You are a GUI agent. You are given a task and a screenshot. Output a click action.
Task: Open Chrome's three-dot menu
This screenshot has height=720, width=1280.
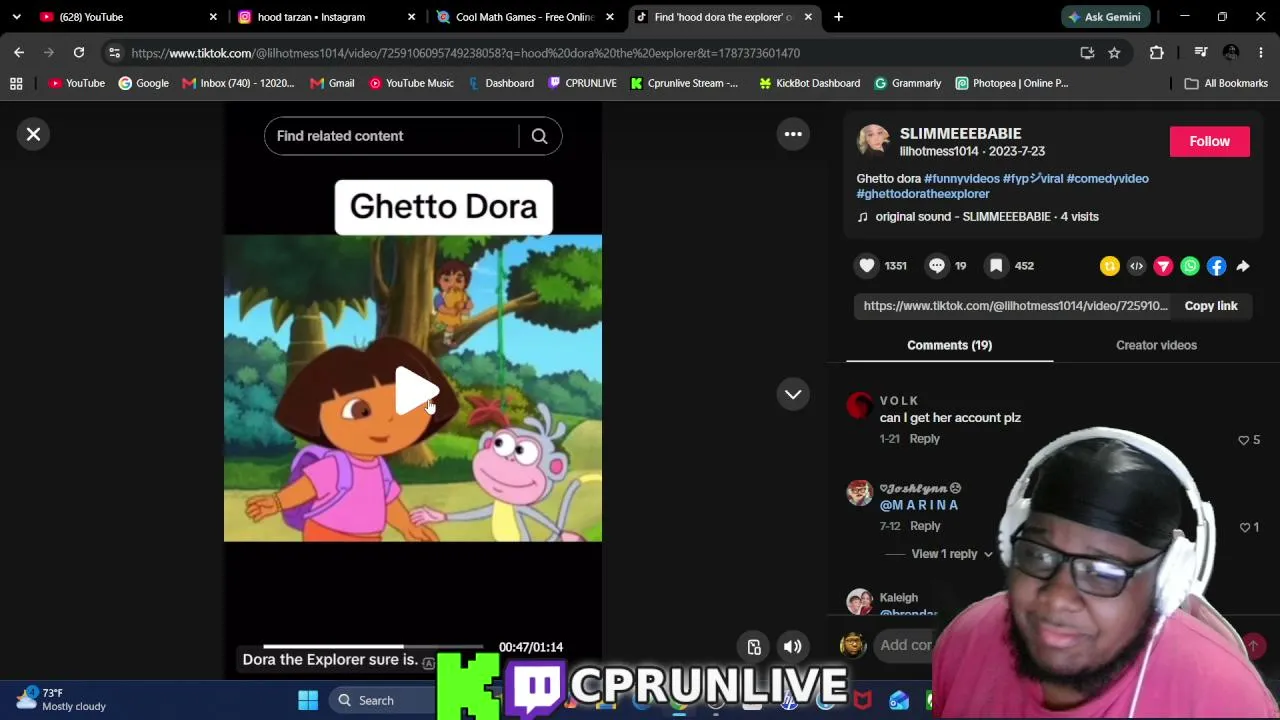(x=1261, y=53)
